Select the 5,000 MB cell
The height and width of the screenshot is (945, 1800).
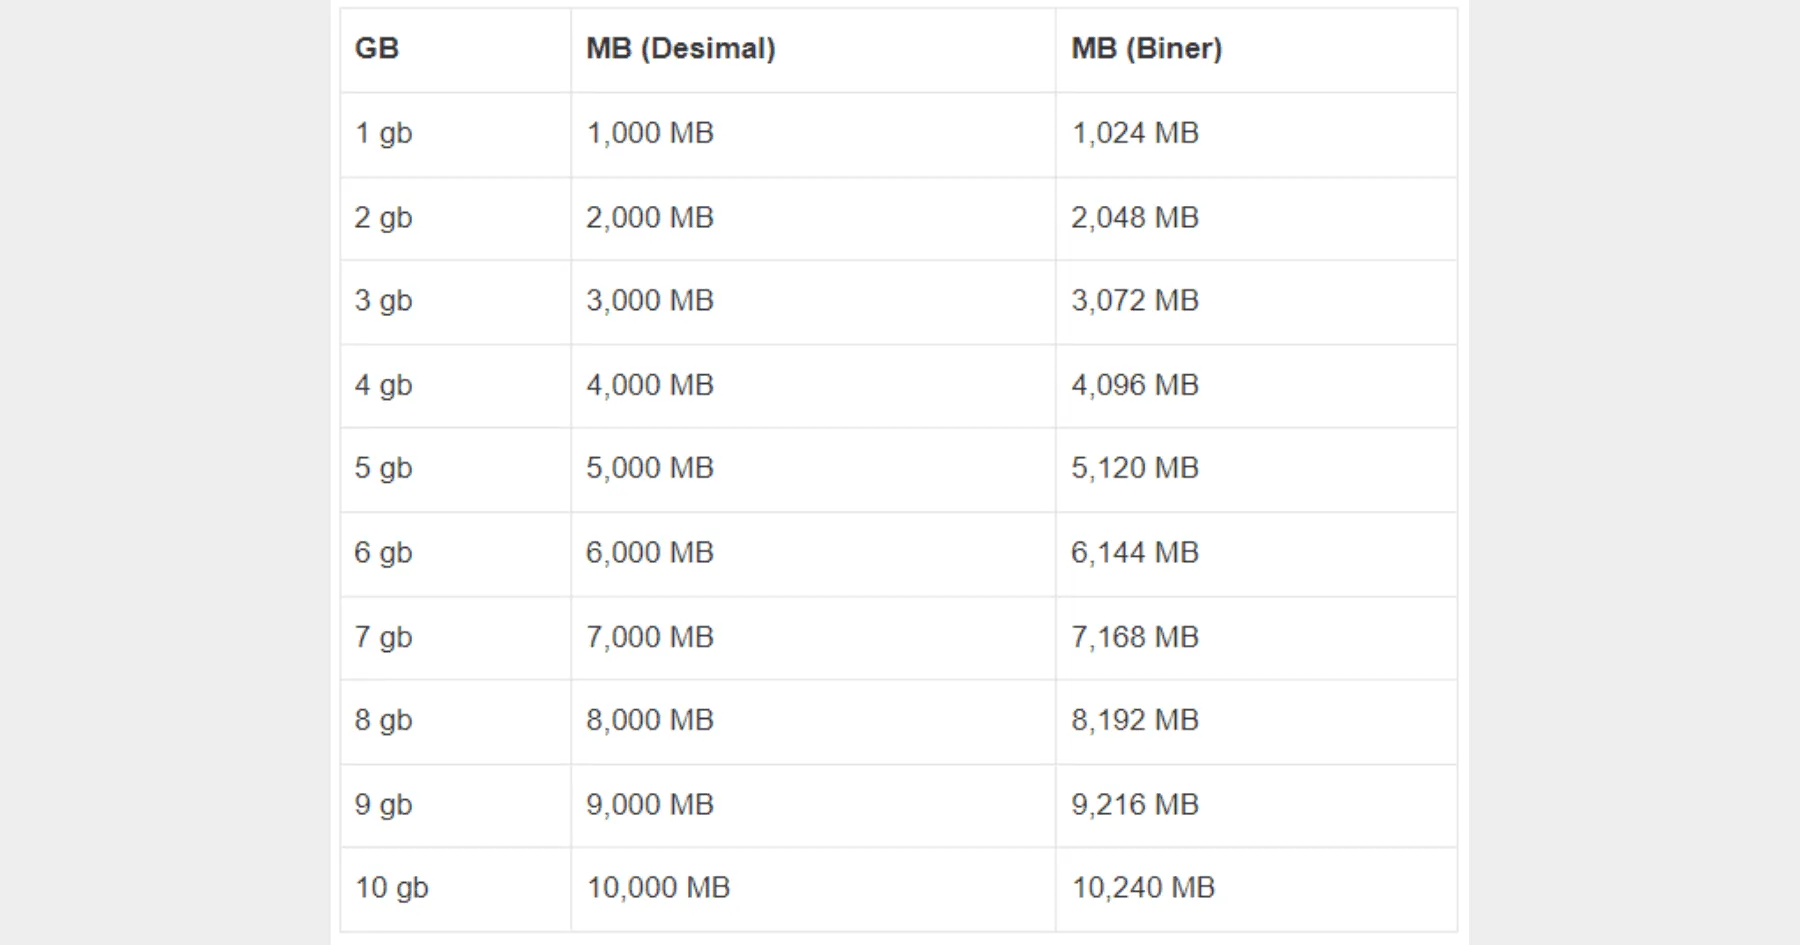tap(650, 468)
